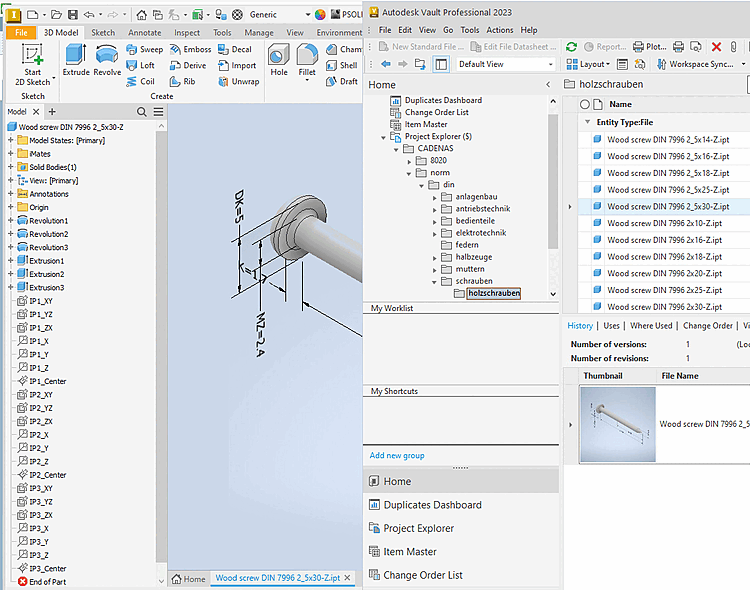Open the Default View dropdown

[505, 64]
